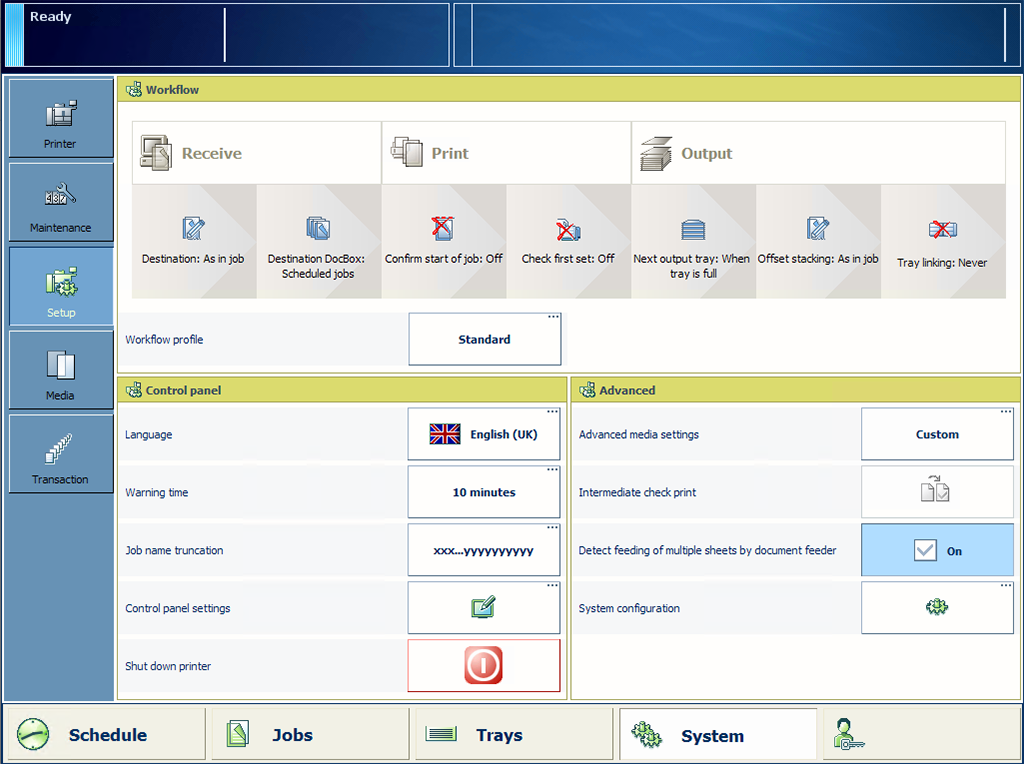Open the Printer section in sidebar
The image size is (1024, 764).
click(60, 119)
